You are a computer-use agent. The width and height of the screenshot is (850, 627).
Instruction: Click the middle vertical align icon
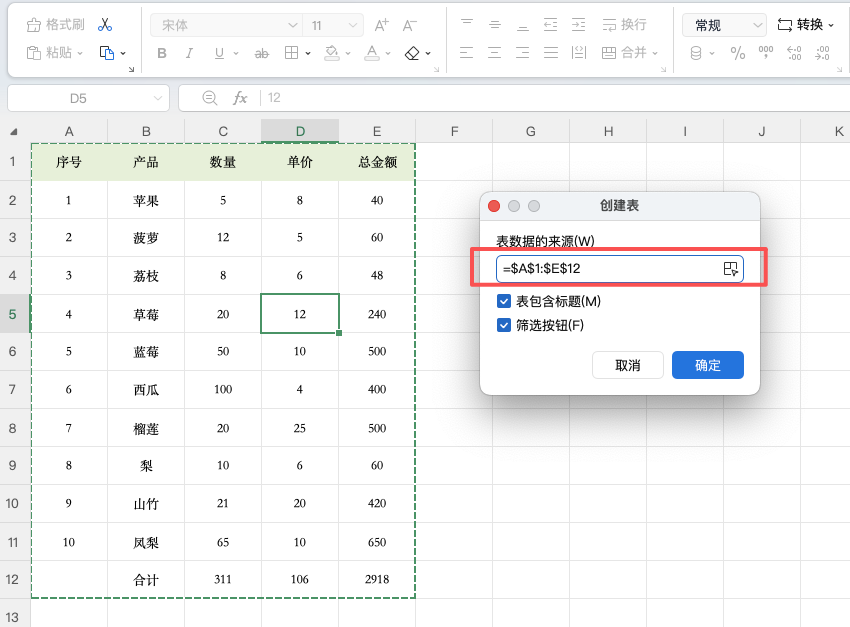pyautogui.click(x=494, y=25)
